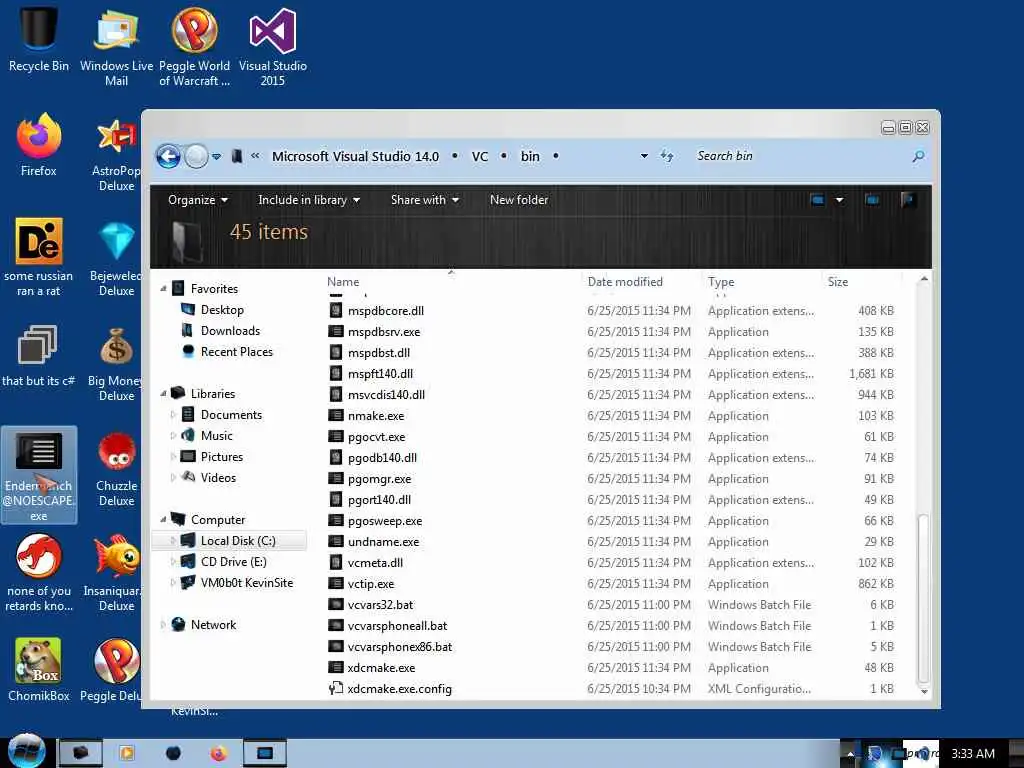Select the 'that but its c#' desktop icon
The width and height of the screenshot is (1024, 768).
(x=39, y=357)
